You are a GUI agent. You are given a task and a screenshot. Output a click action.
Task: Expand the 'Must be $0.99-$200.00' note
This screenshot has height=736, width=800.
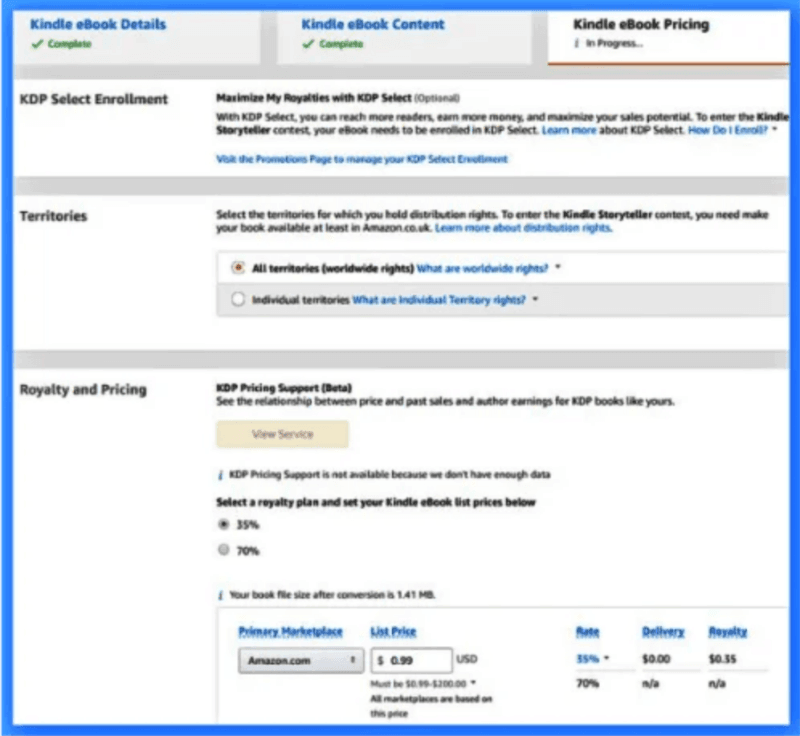[x=473, y=683]
